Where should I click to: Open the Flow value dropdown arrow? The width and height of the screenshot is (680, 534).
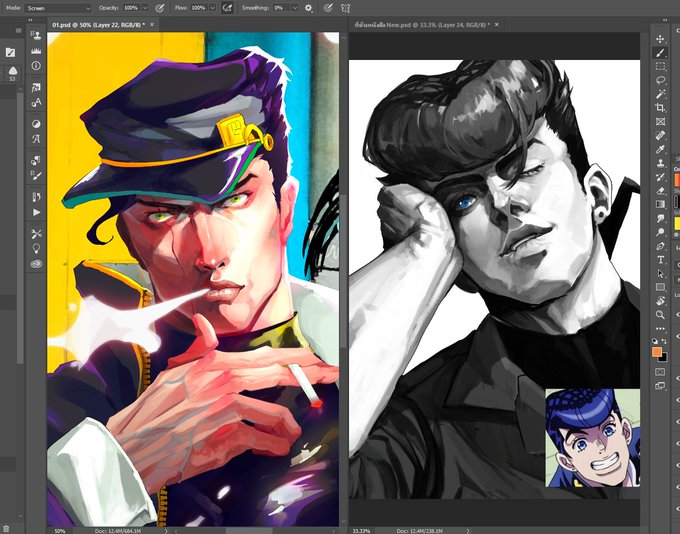point(212,8)
